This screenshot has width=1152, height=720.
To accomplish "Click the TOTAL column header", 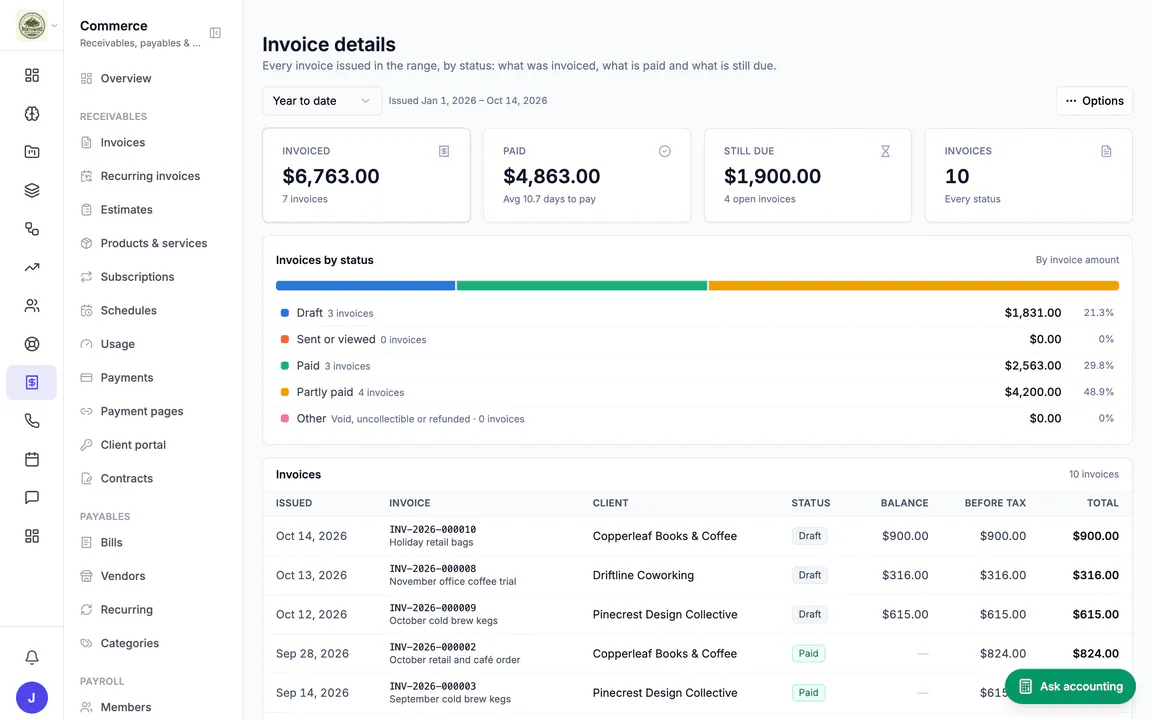I will tap(1103, 503).
